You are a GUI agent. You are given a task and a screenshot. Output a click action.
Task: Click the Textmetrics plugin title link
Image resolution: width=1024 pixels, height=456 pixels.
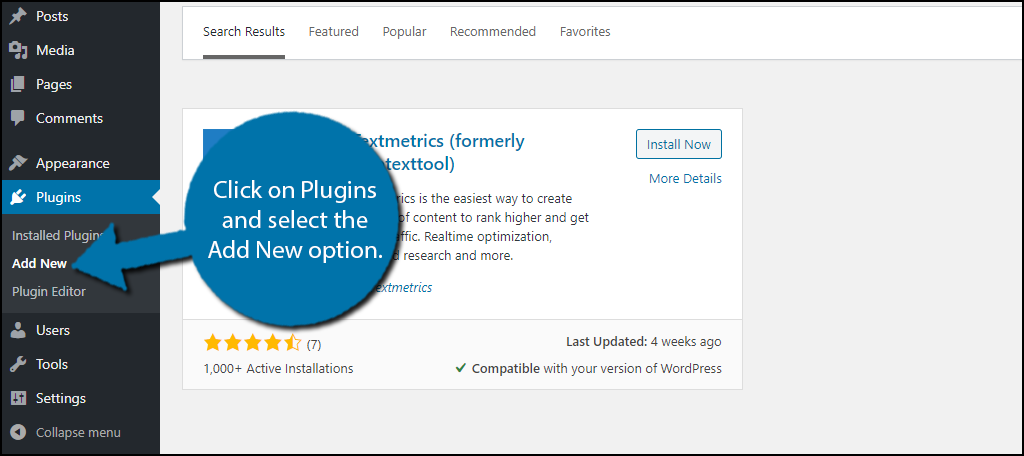coord(438,152)
